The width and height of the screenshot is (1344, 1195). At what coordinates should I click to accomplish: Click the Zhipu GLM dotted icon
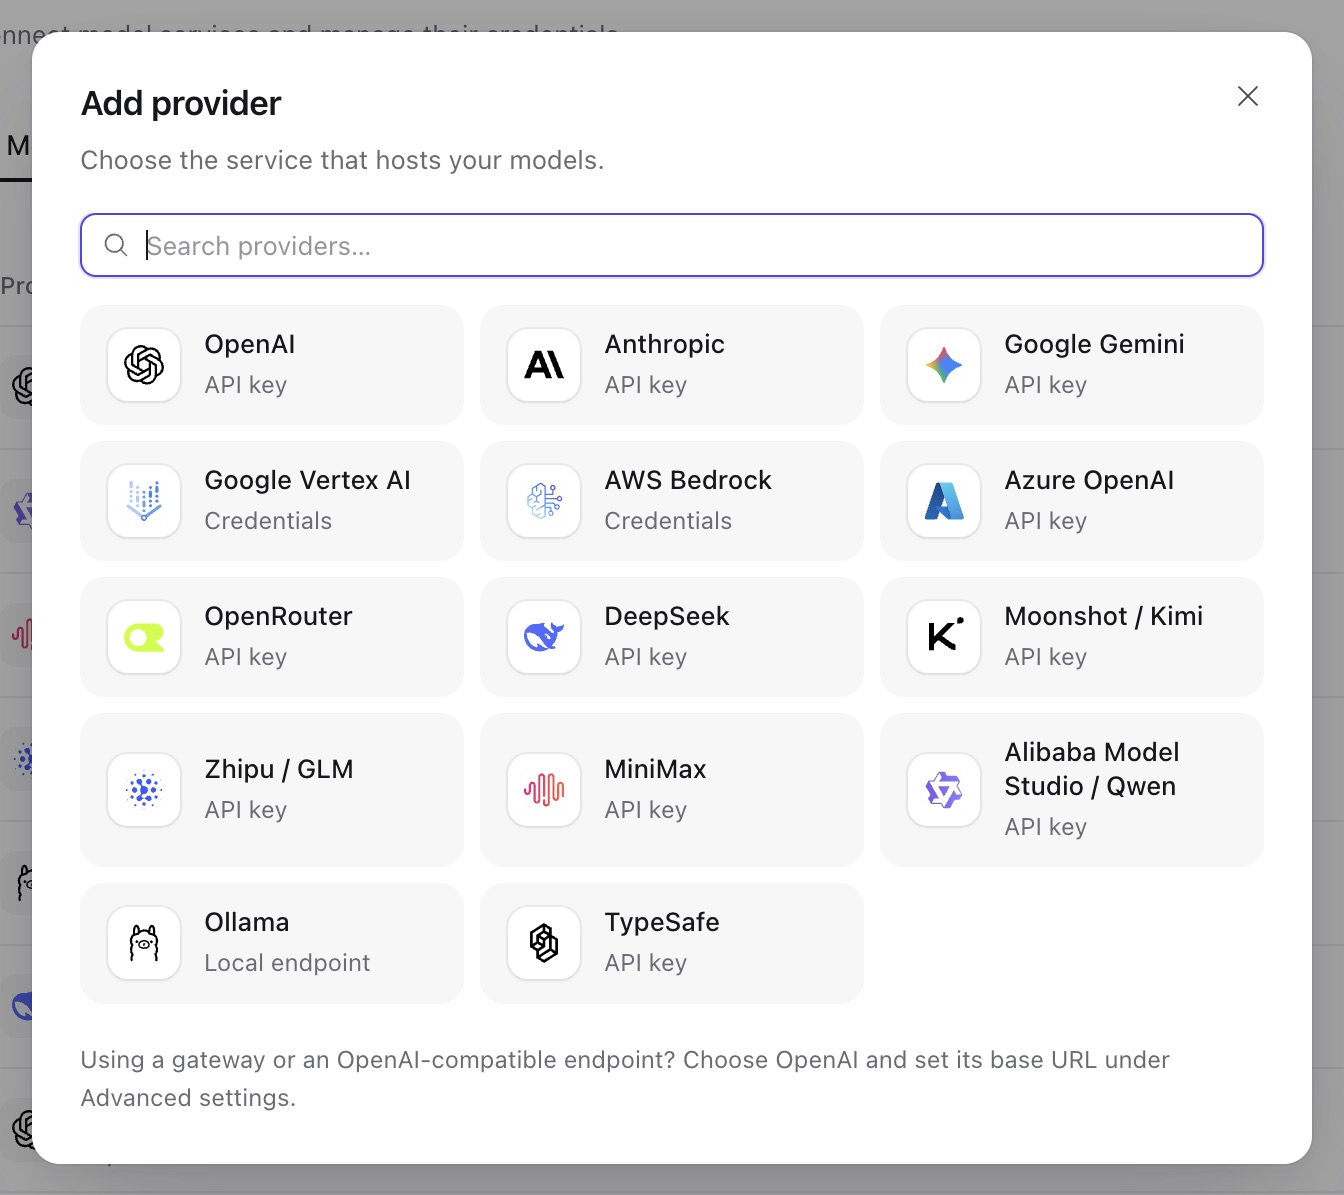pyautogui.click(x=144, y=790)
